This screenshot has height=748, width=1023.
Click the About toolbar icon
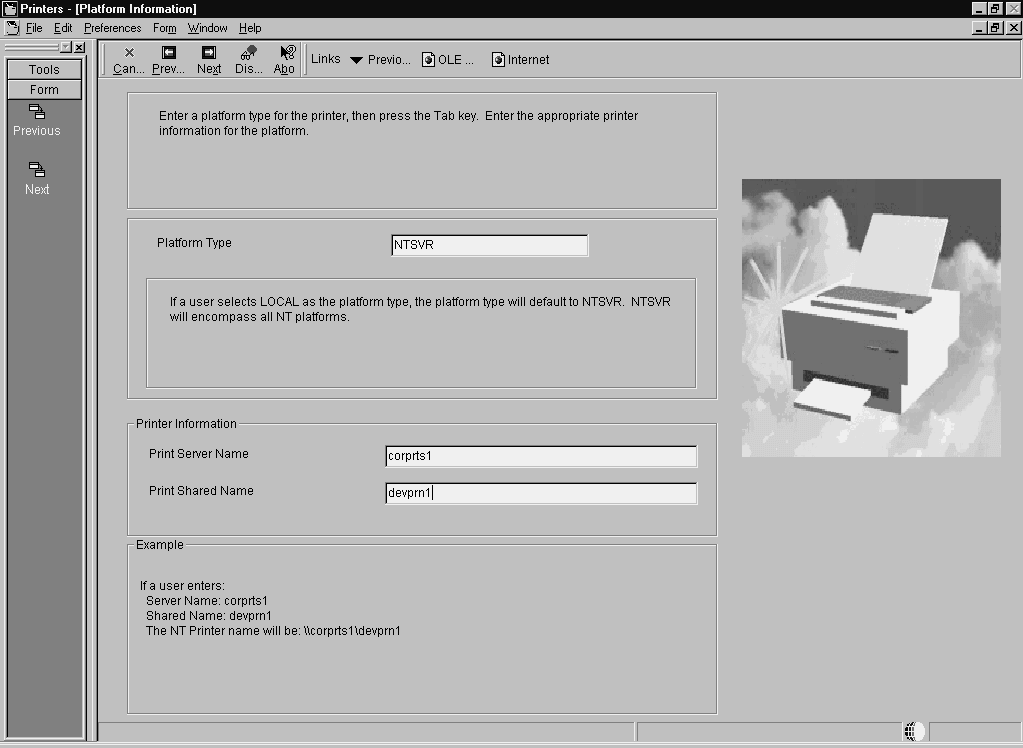[287, 52]
